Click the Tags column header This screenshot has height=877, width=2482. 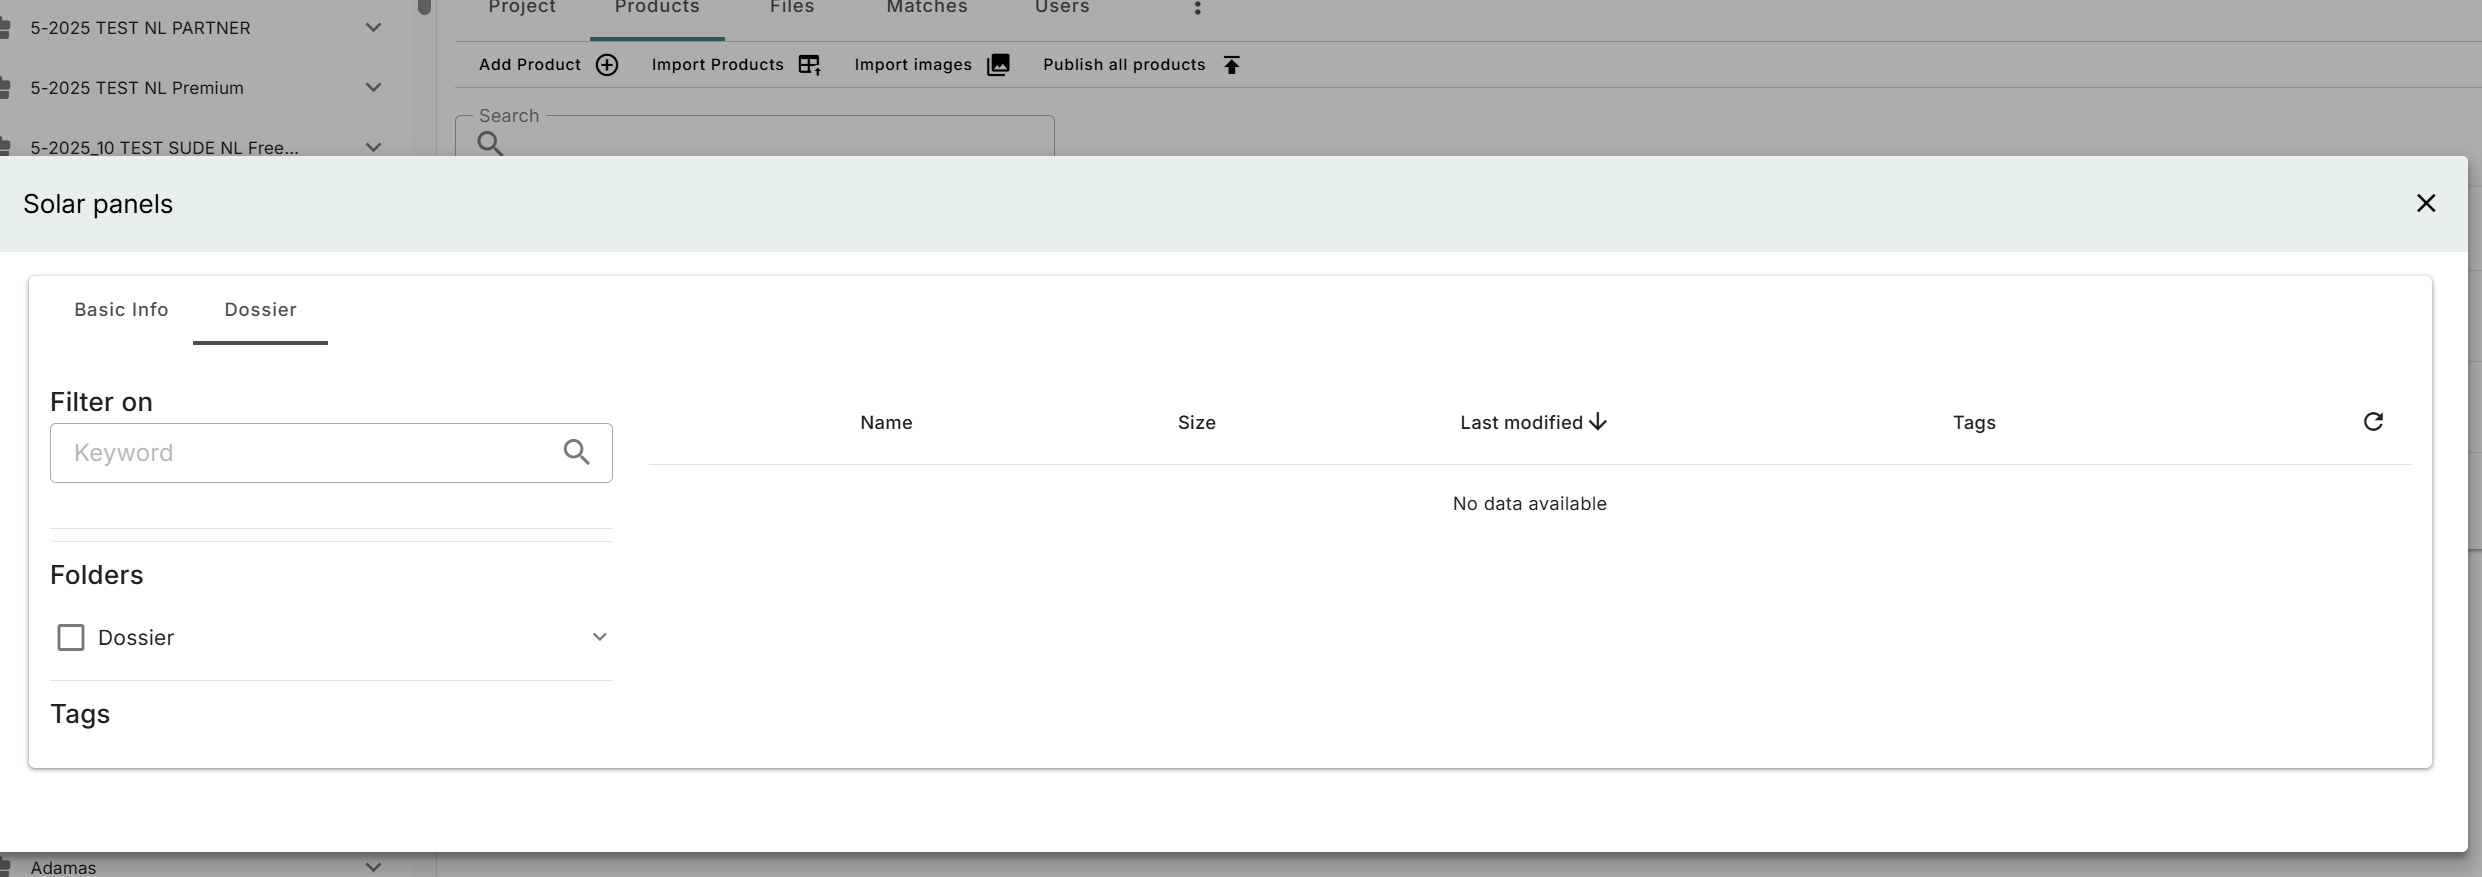pos(1974,423)
